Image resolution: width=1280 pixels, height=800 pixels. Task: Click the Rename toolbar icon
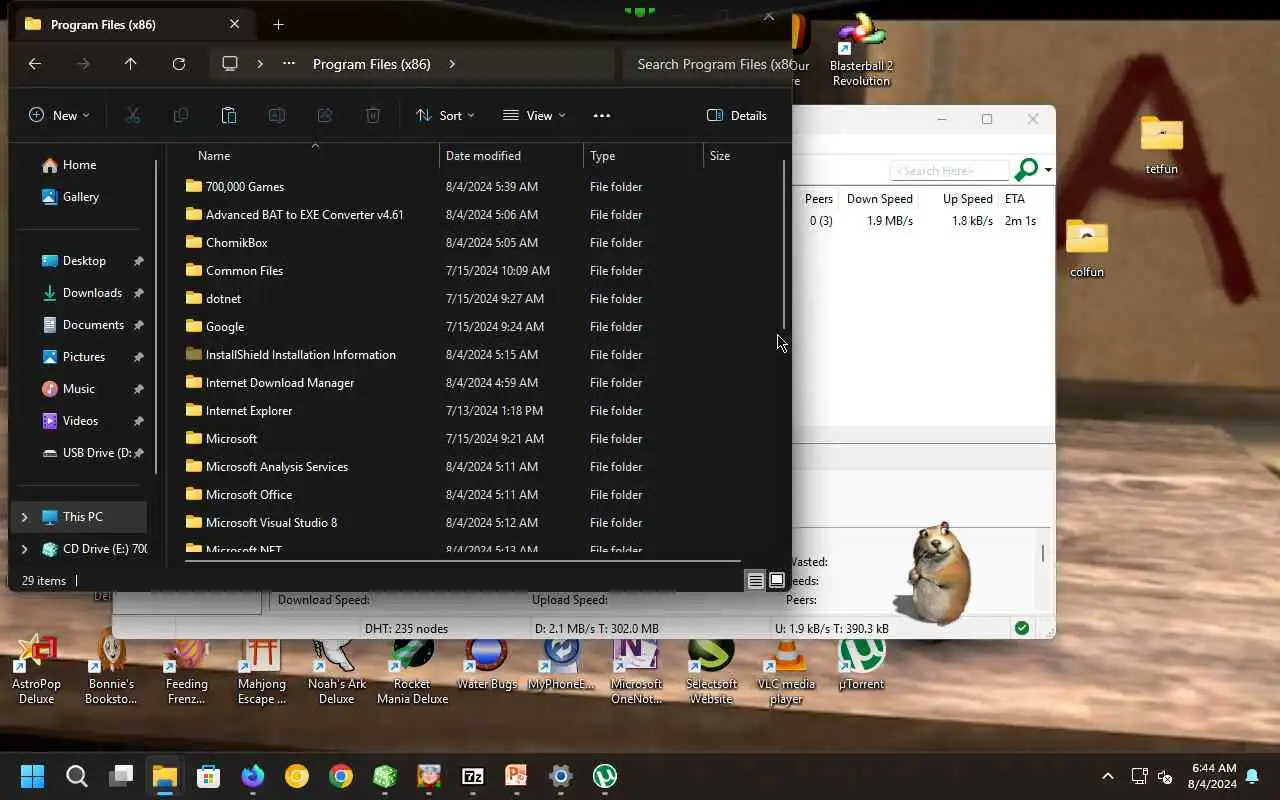277,116
